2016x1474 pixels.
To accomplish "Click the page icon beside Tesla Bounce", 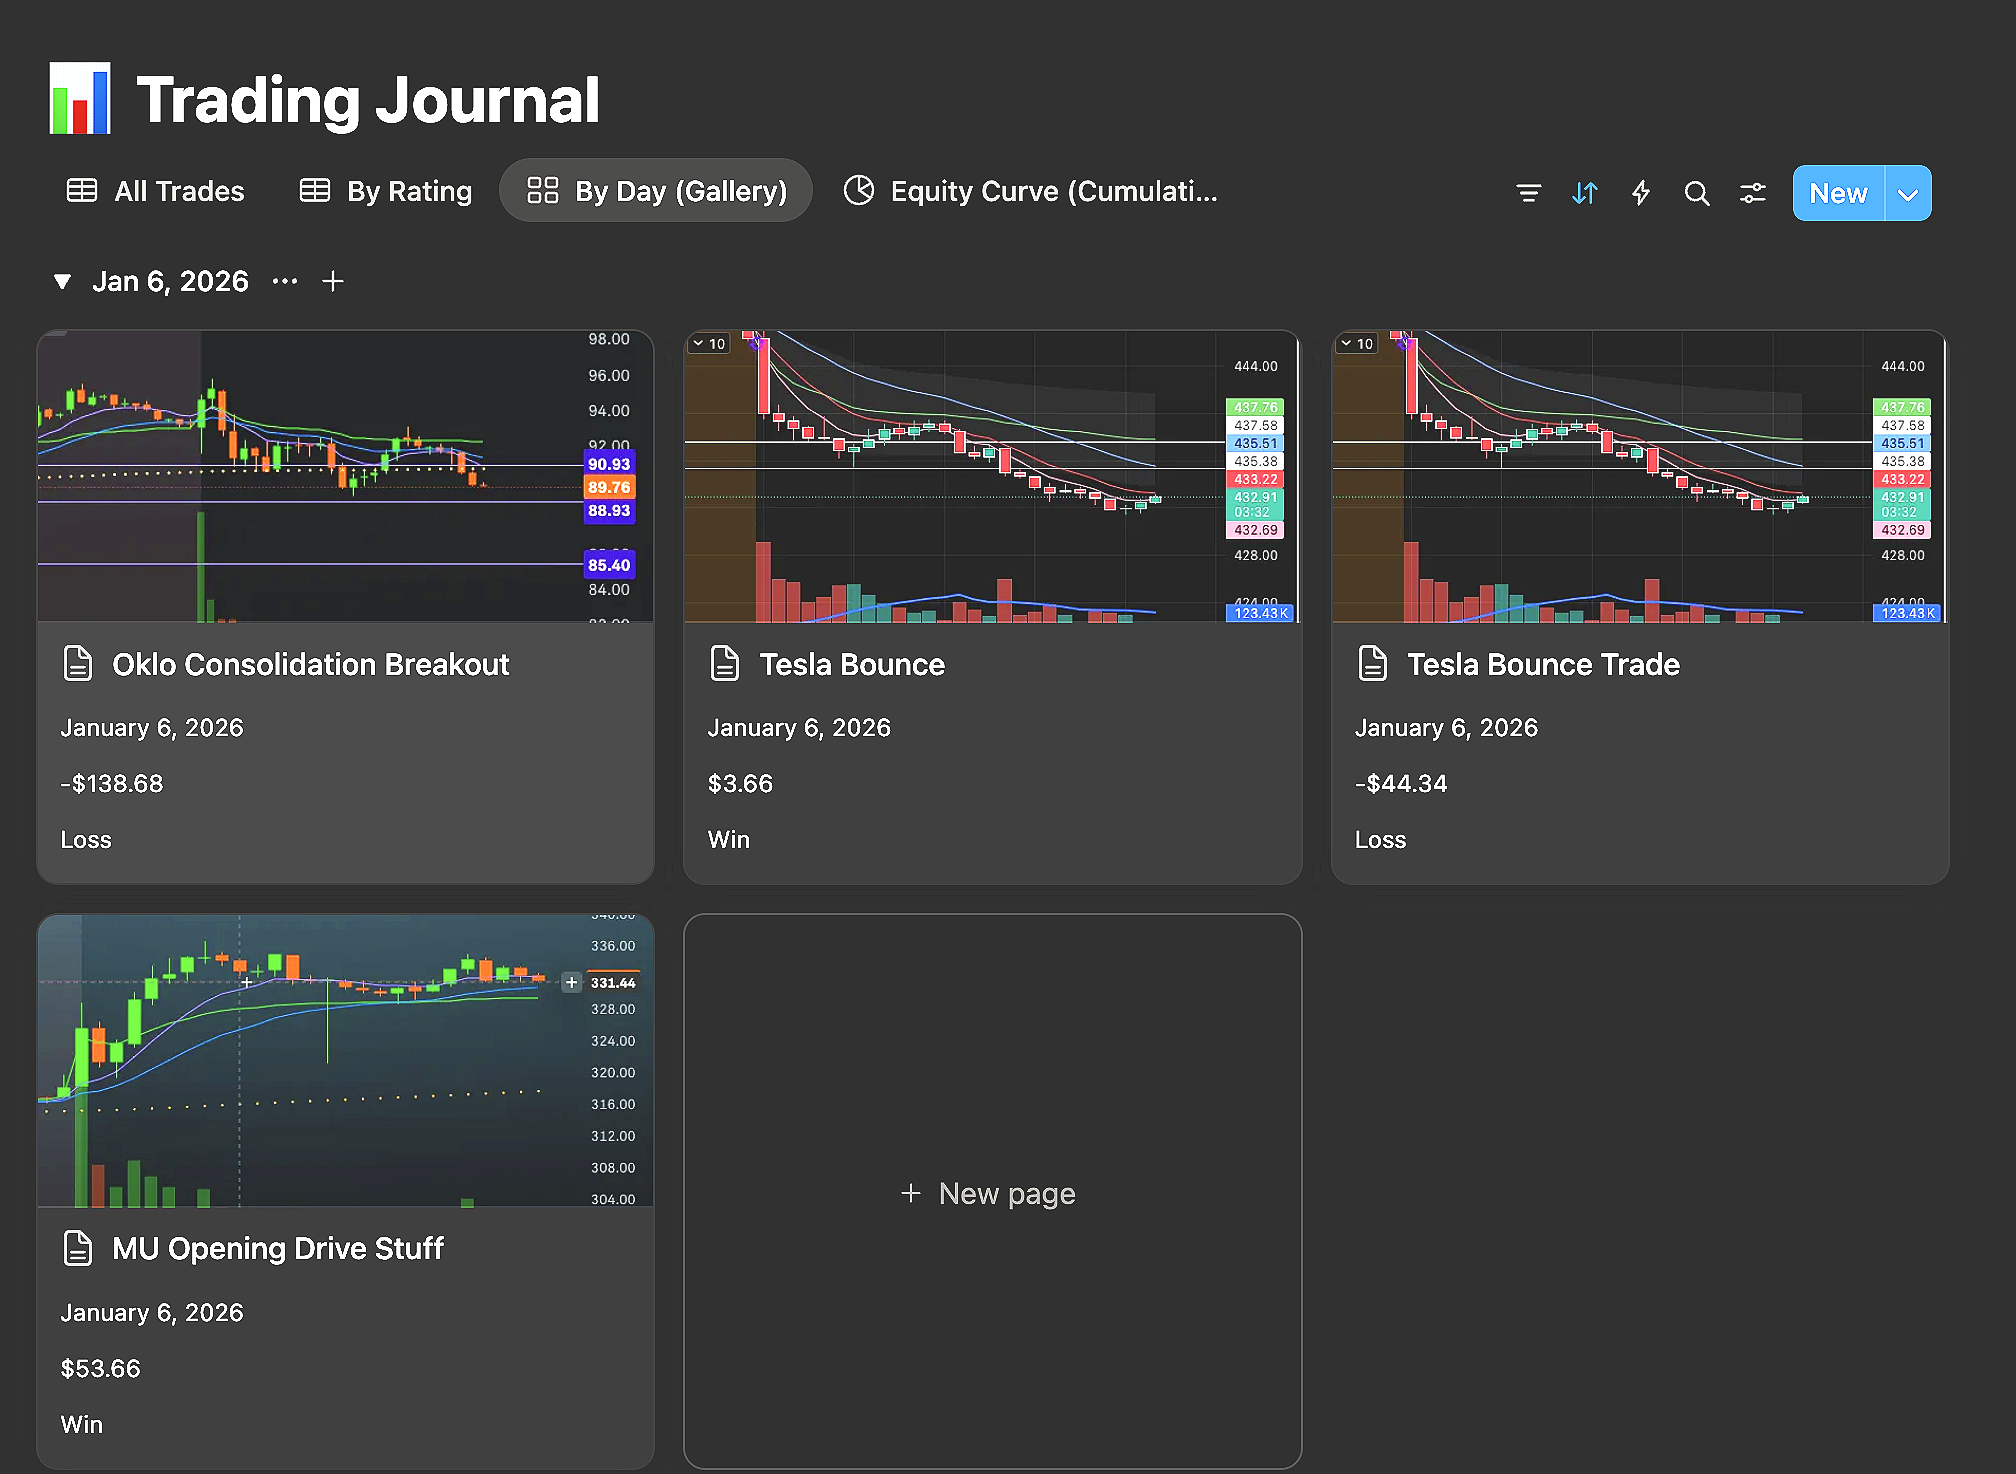I will 724,663.
